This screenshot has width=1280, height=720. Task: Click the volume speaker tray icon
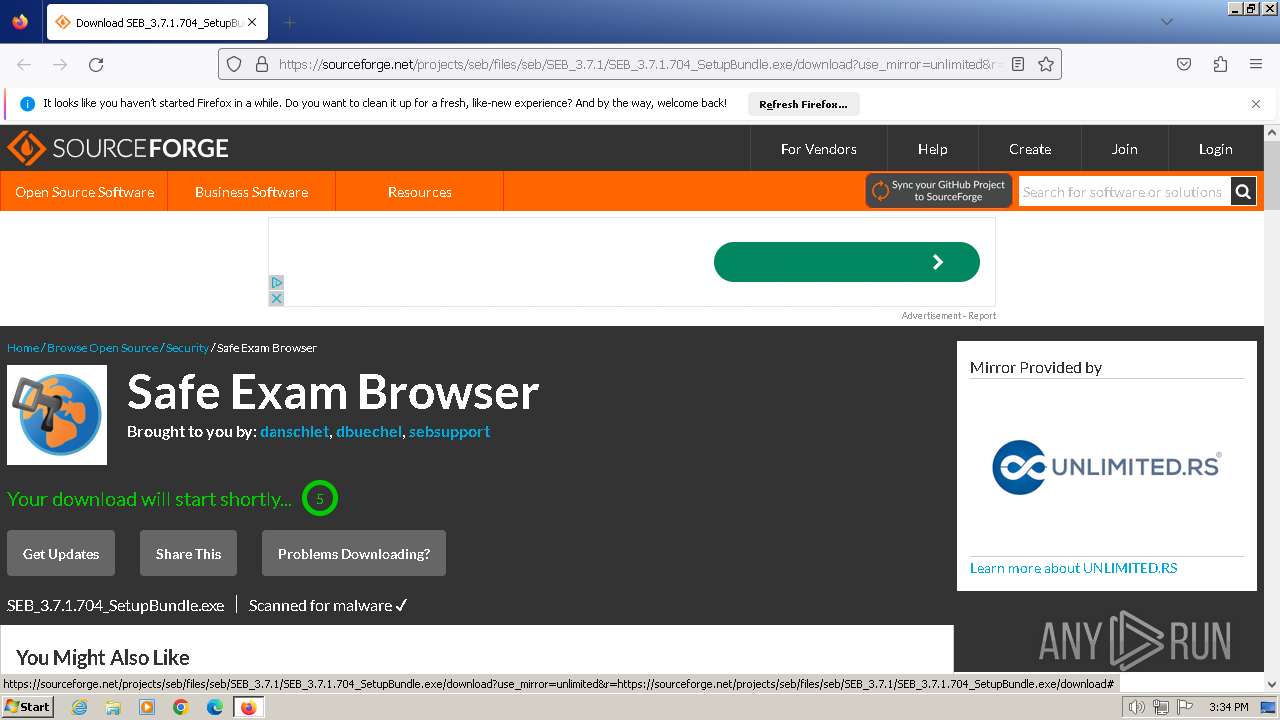[x=1137, y=707]
